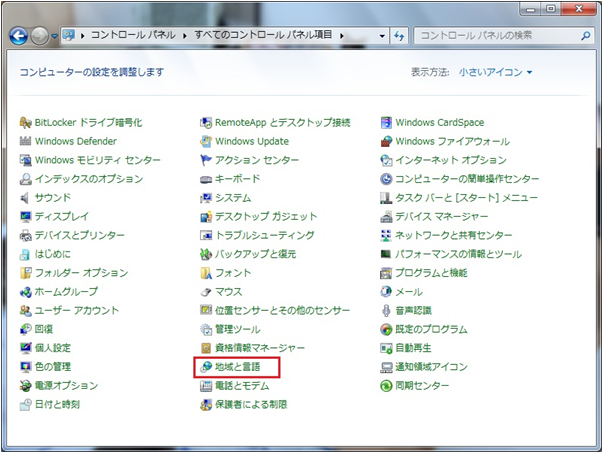Open the 電話とモデム link
603x453 pixels.
(242, 386)
